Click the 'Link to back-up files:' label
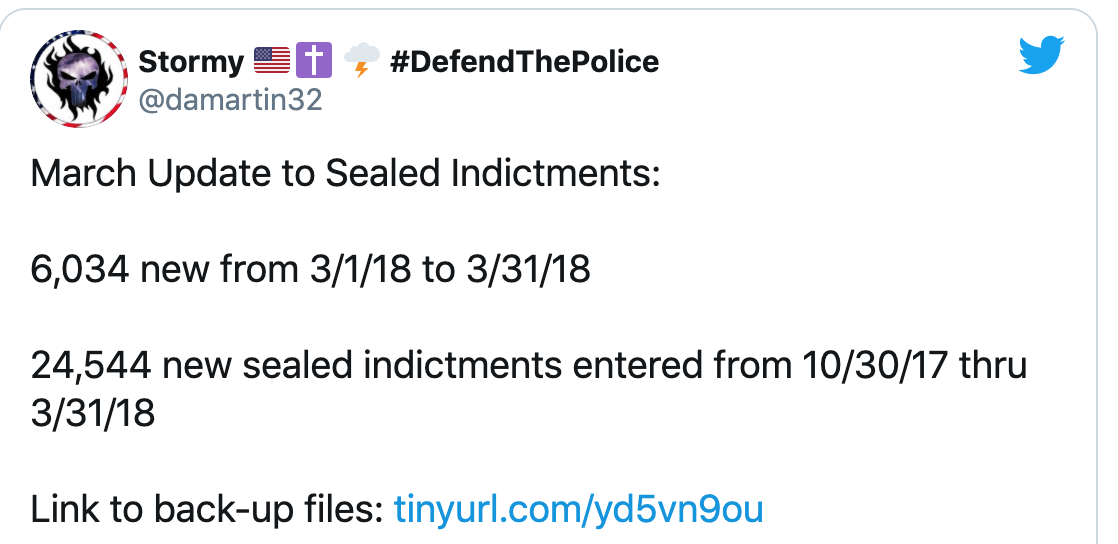The image size is (1118, 544). point(207,509)
